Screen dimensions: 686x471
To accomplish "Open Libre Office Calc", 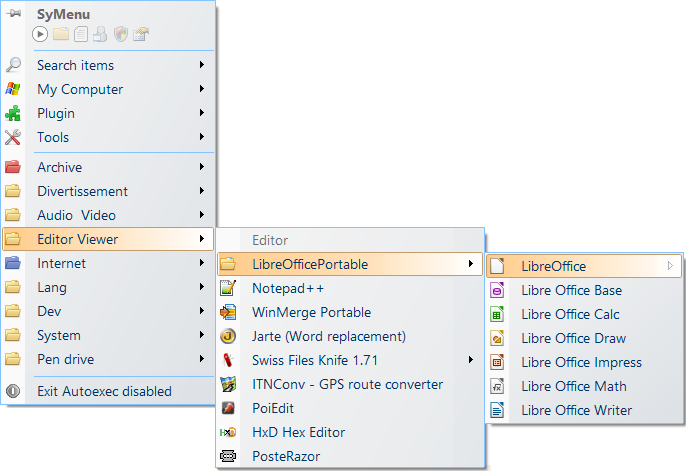I will 570,314.
